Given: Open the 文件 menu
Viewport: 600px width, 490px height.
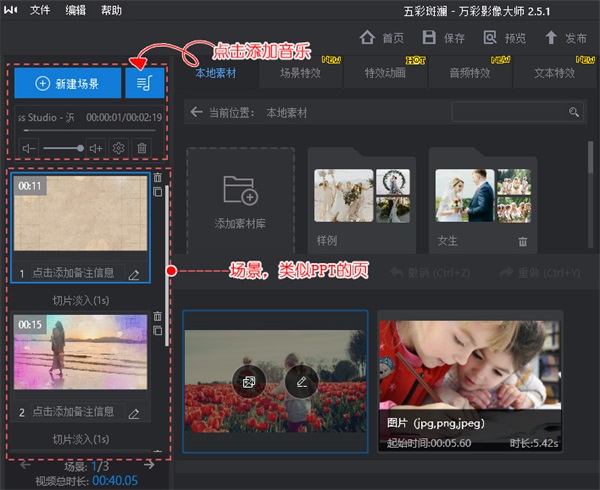Looking at the screenshot, I should [40, 9].
